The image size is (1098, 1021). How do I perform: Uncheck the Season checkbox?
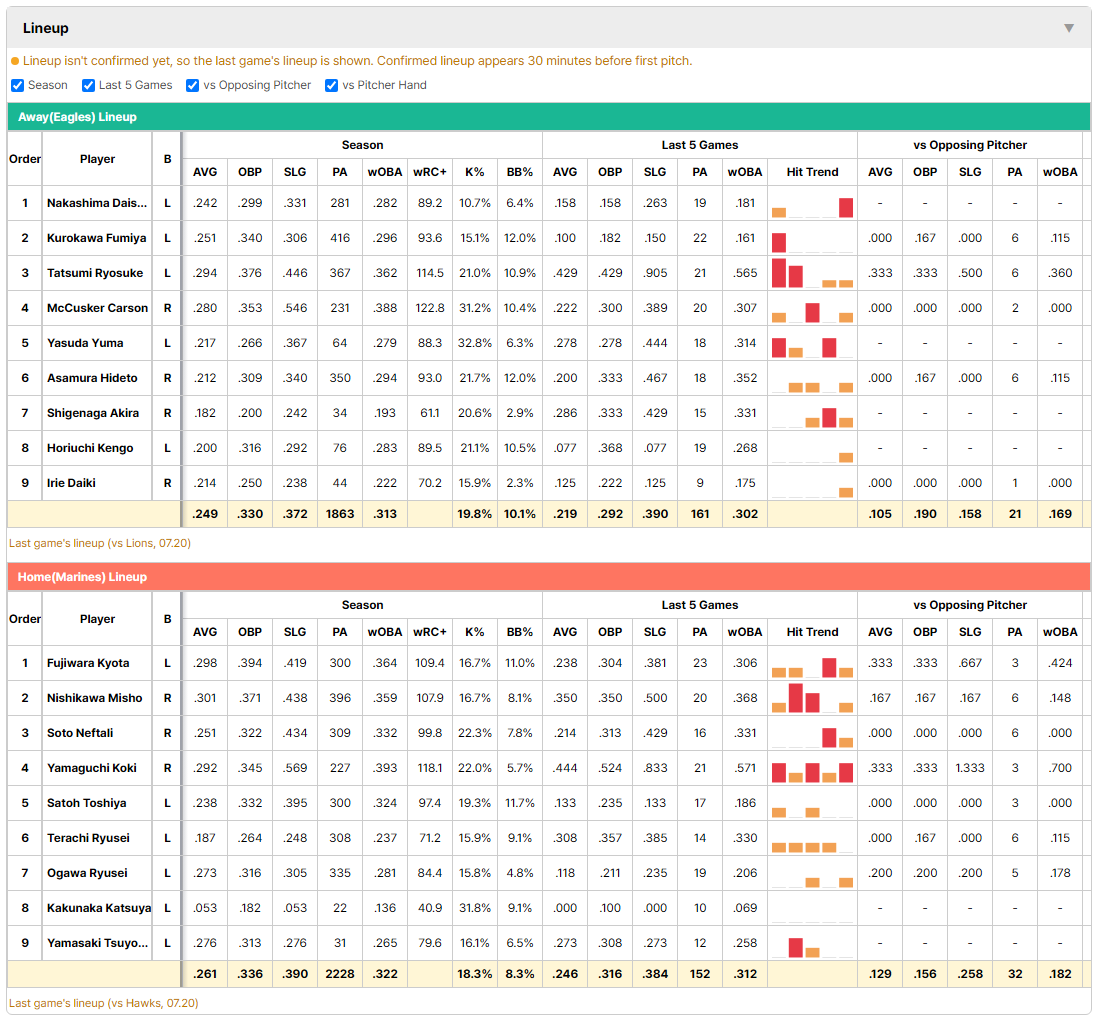18,85
